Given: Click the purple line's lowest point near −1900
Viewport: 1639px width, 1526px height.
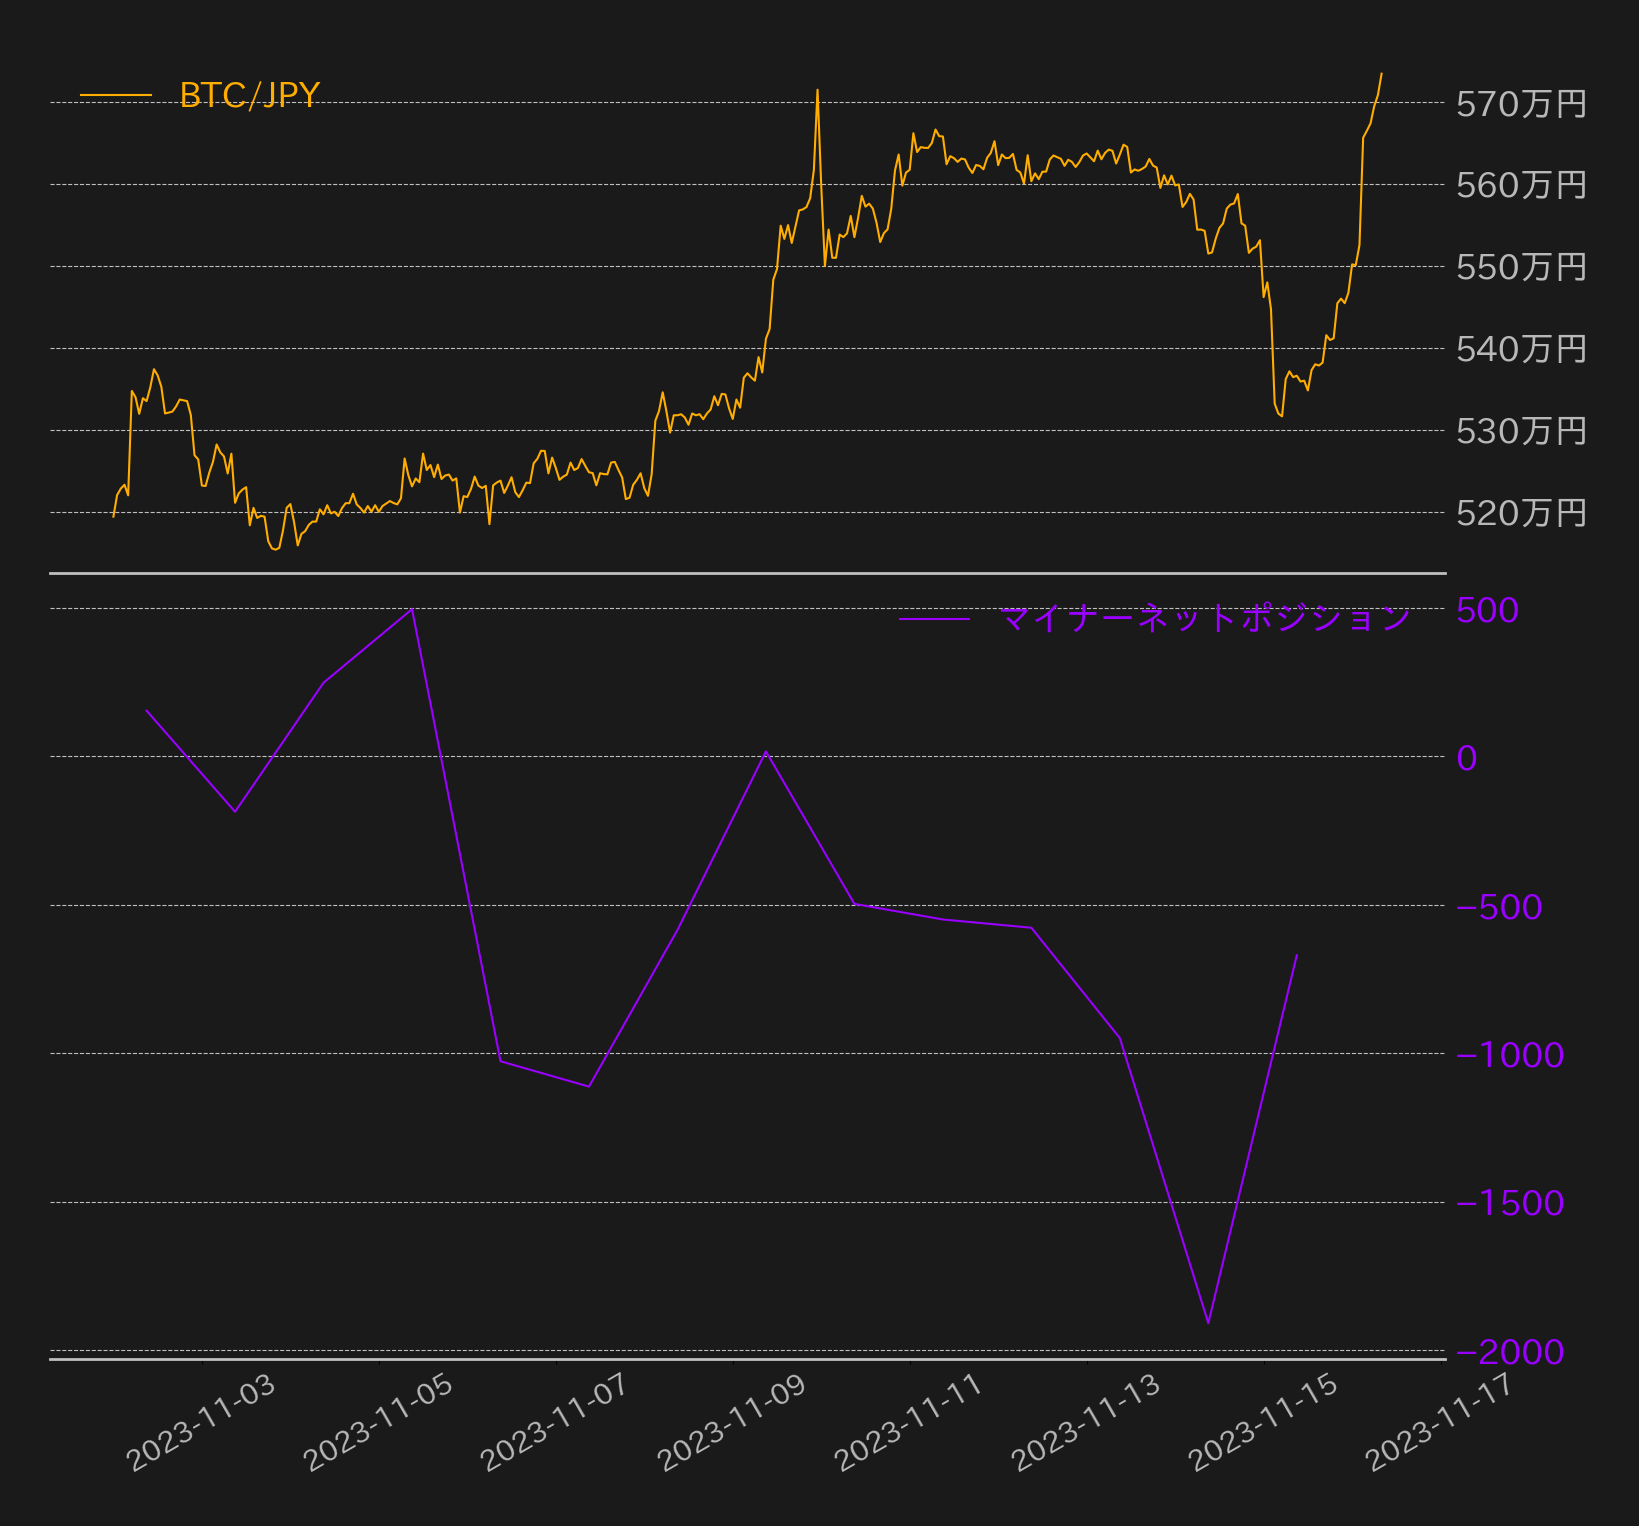Looking at the screenshot, I should [1208, 1322].
